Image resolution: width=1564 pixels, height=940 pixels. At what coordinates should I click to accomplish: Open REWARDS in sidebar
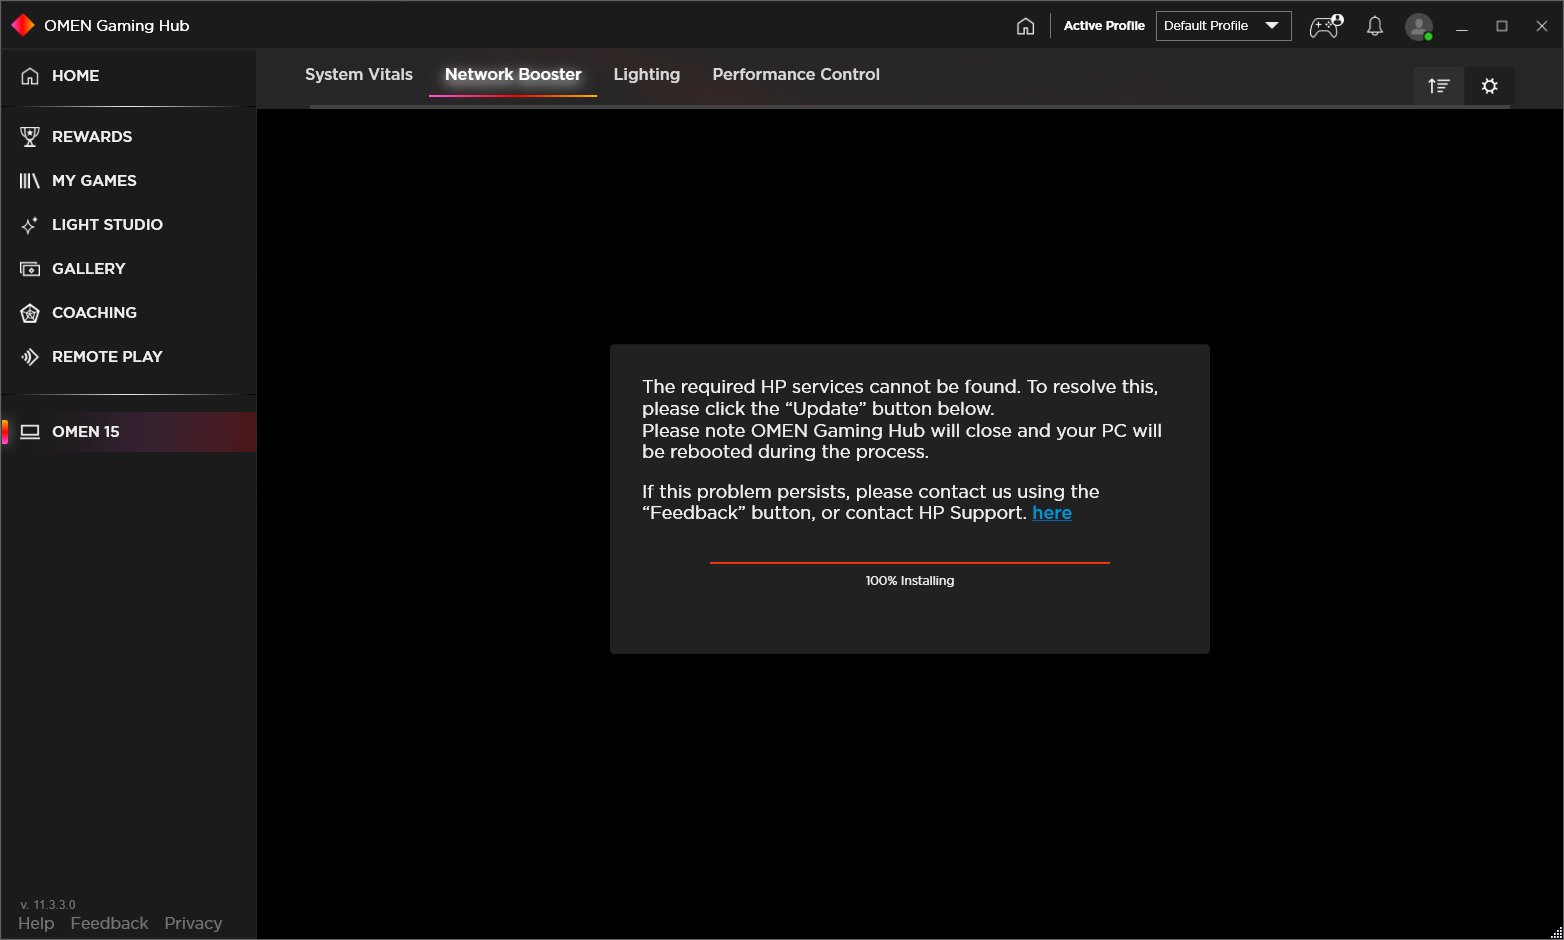(128, 136)
